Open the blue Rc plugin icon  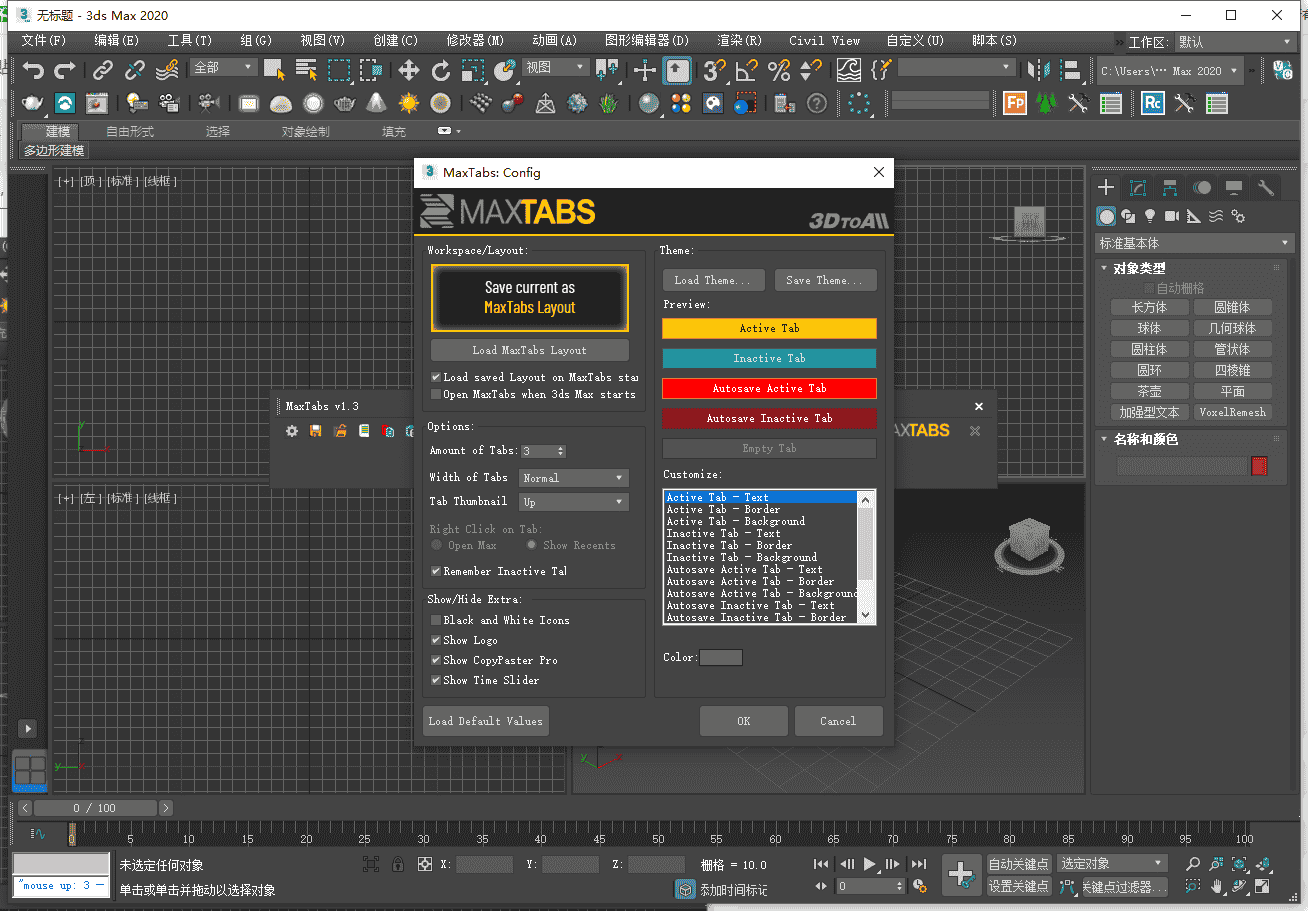(x=1153, y=103)
